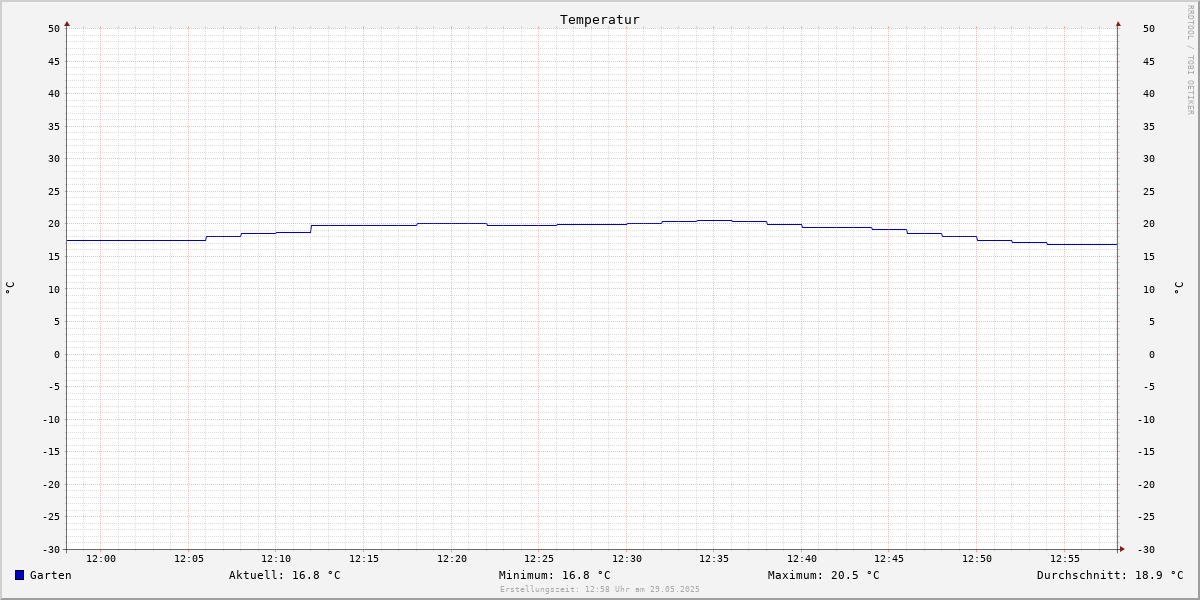Viewport: 1200px width, 600px height.
Task: Click the 12:20 time axis label
Action: click(452, 559)
